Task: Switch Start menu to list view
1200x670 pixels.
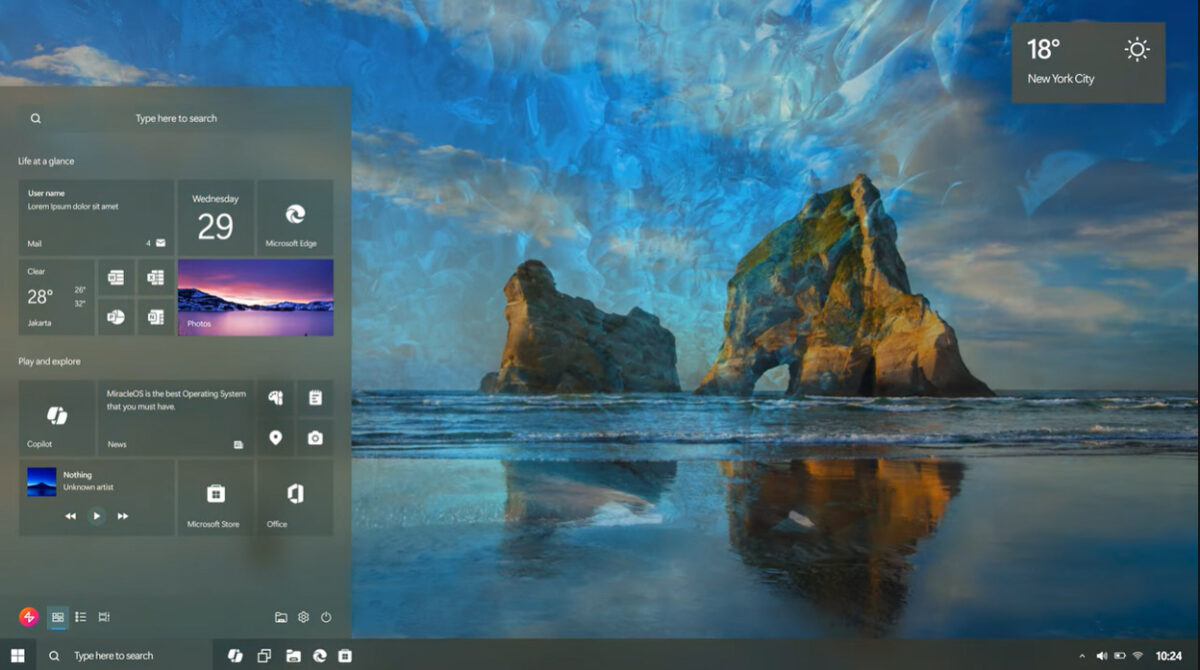Action: pyautogui.click(x=80, y=617)
